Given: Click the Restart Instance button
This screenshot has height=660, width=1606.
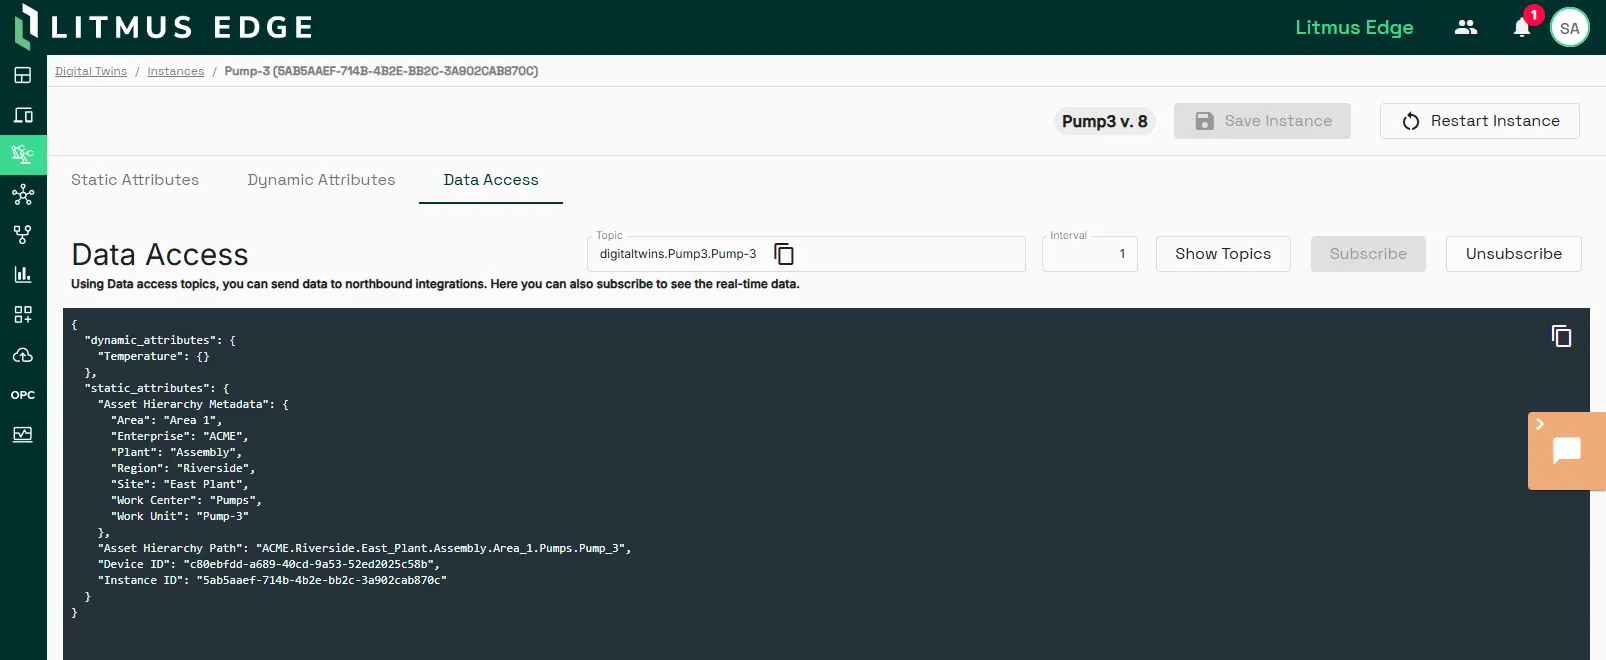Looking at the screenshot, I should coord(1480,121).
